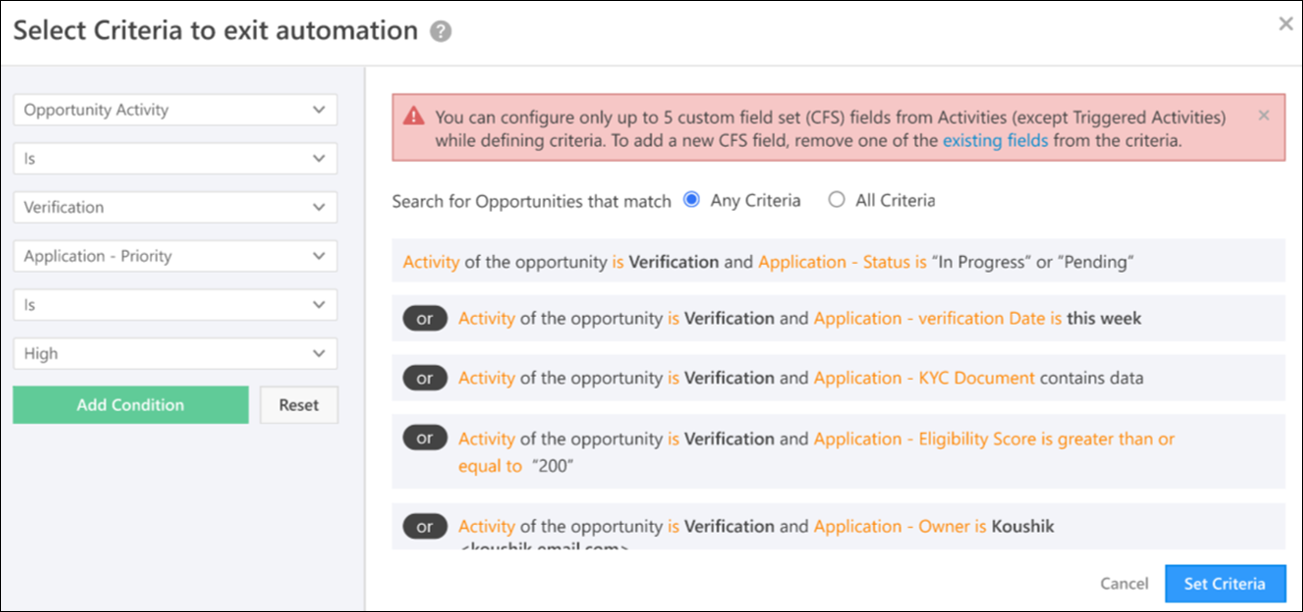Select the Application - Status criteria row
This screenshot has width=1303, height=612.
pyautogui.click(x=838, y=261)
